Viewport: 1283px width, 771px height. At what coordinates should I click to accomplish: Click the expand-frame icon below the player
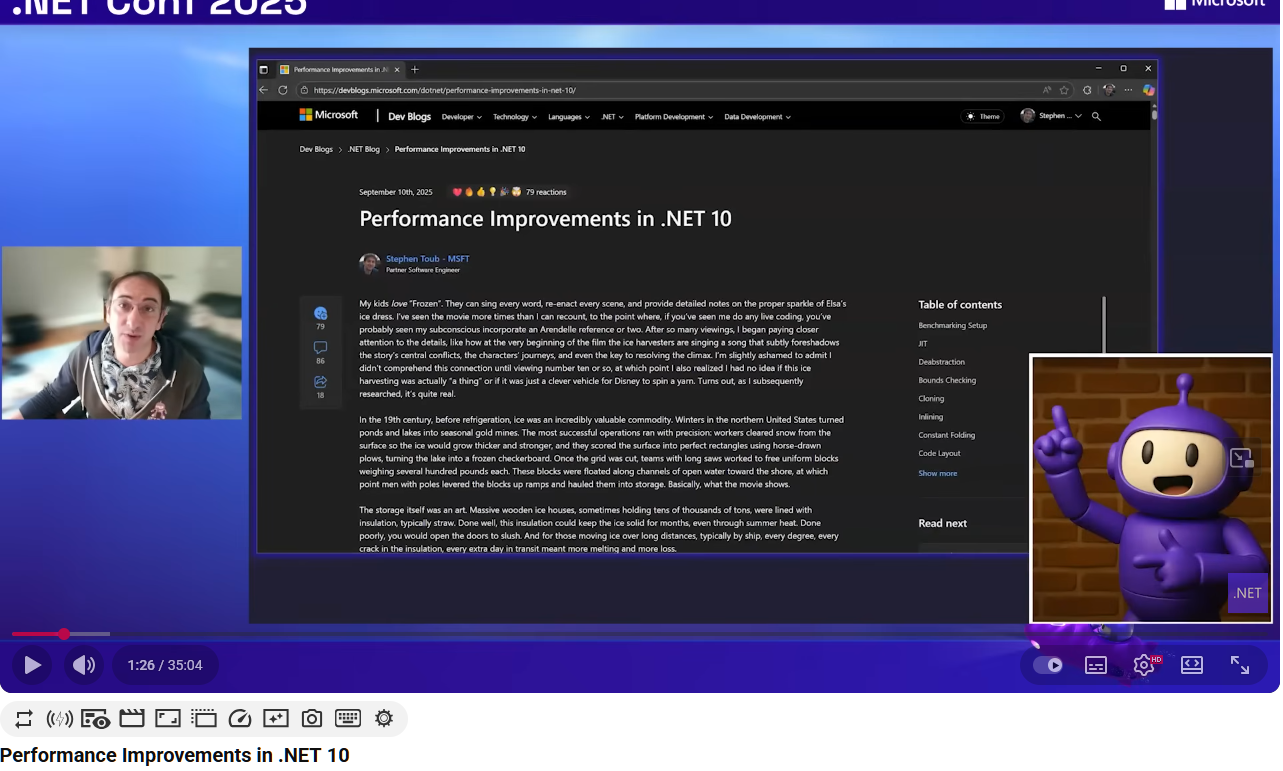(x=168, y=718)
